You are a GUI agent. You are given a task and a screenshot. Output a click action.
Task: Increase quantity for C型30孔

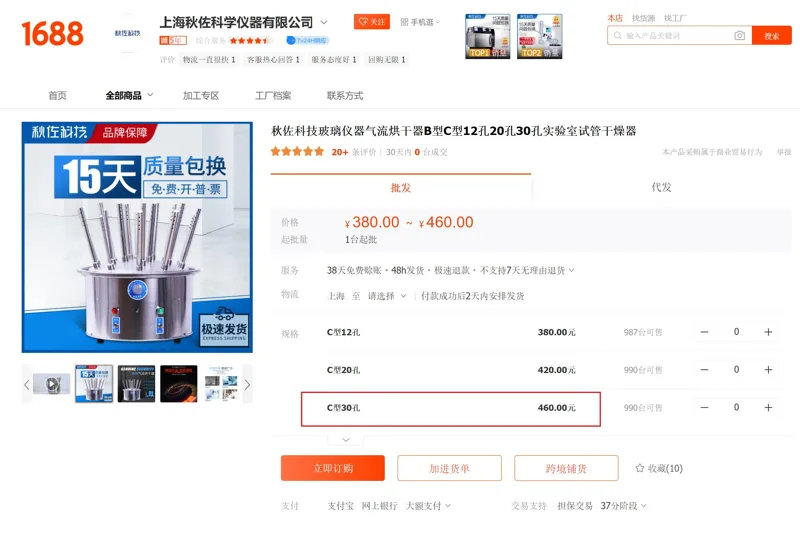pos(768,407)
